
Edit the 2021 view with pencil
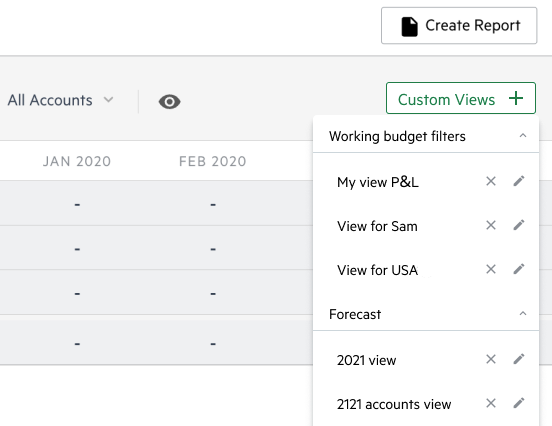click(x=519, y=359)
